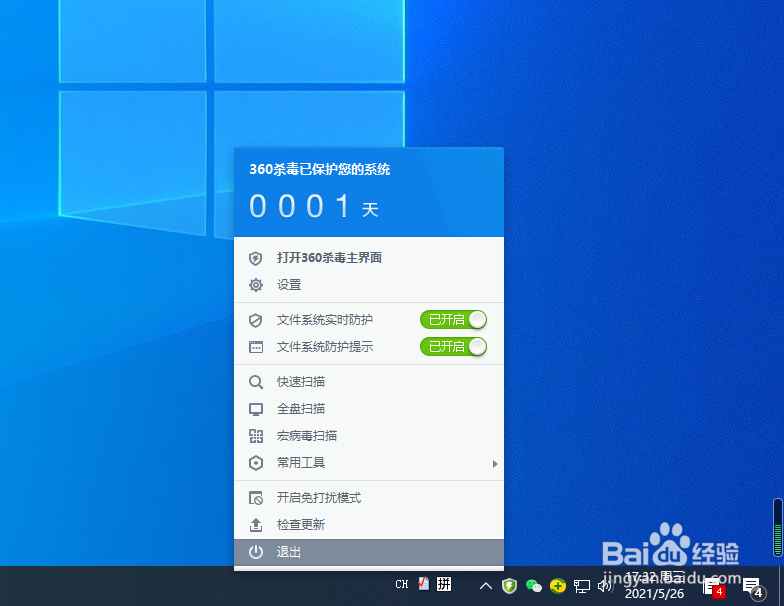Choose 退出 to exit 360 antivirus

[x=368, y=552]
